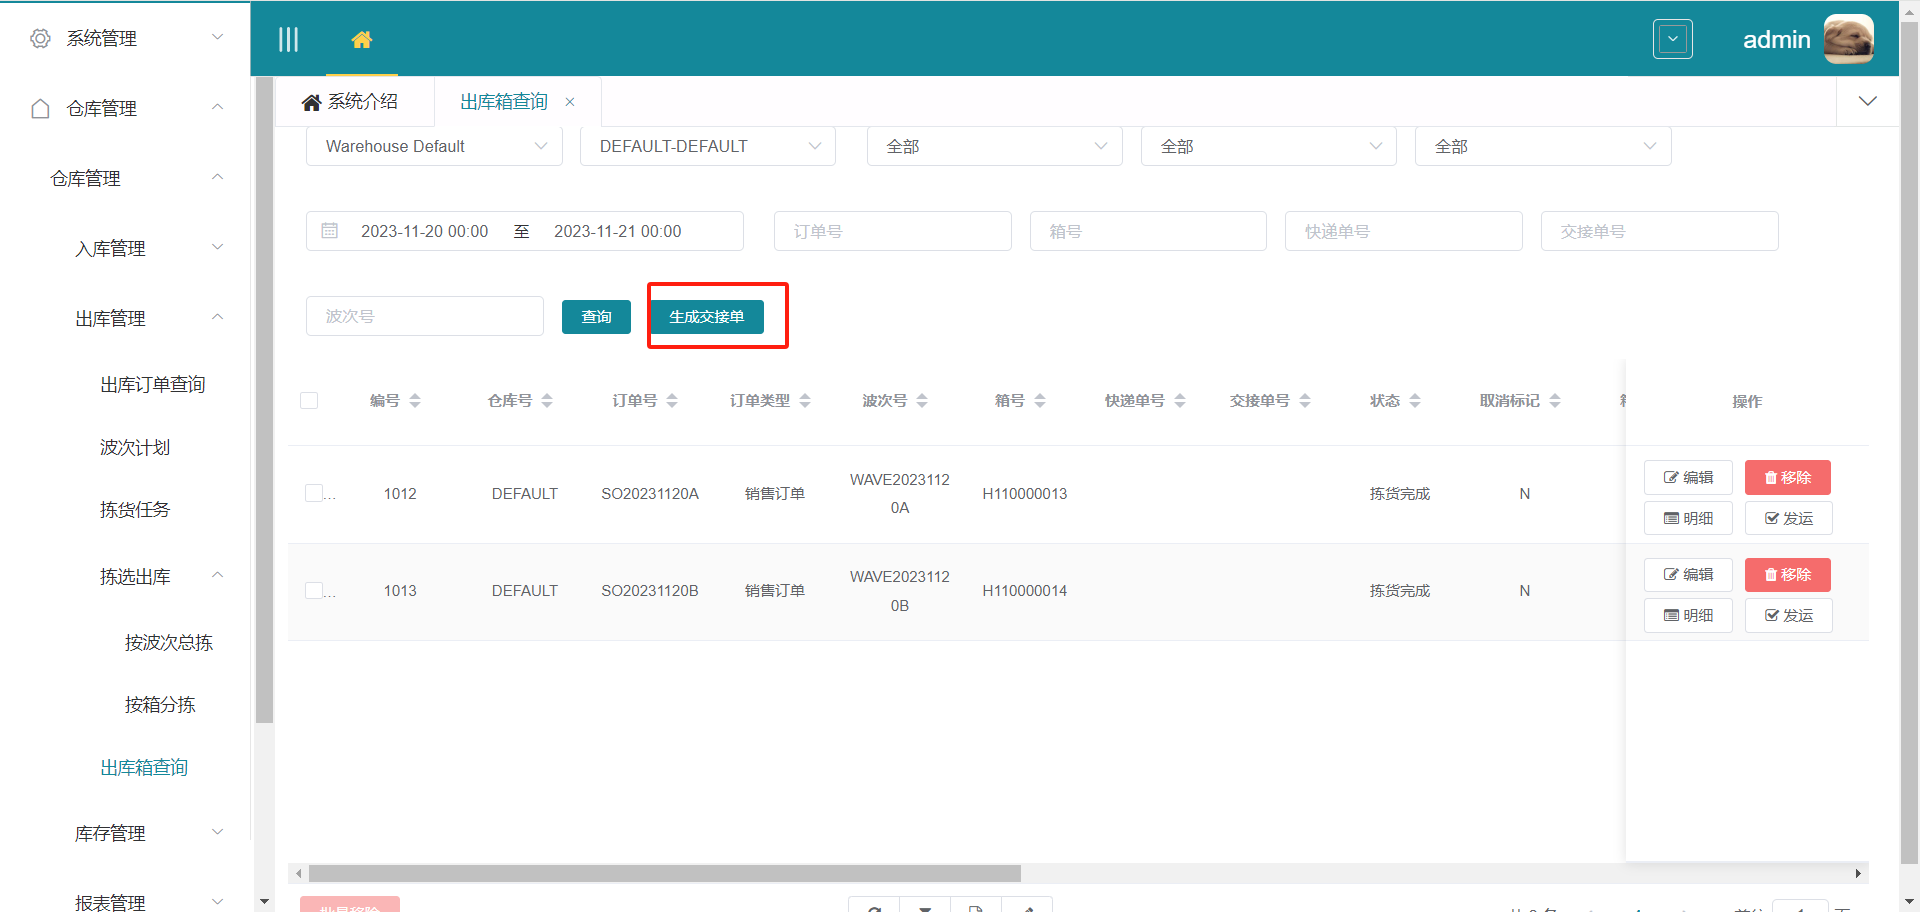Click the sidebar vertical scrollbar

264,400
